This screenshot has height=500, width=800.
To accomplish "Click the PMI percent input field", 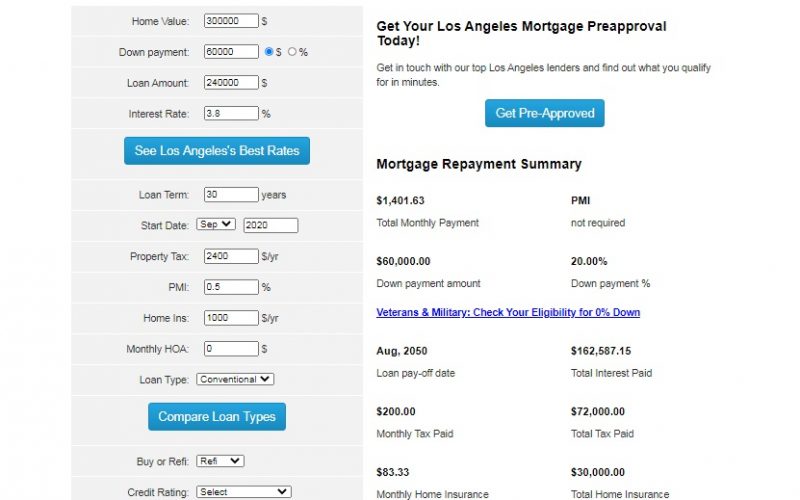I will 231,287.
